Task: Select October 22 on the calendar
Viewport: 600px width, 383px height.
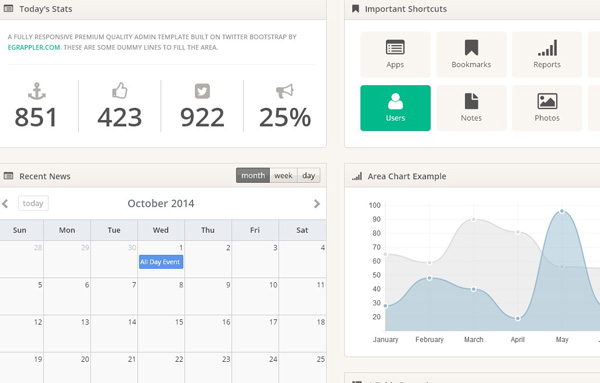Action: pyautogui.click(x=161, y=368)
